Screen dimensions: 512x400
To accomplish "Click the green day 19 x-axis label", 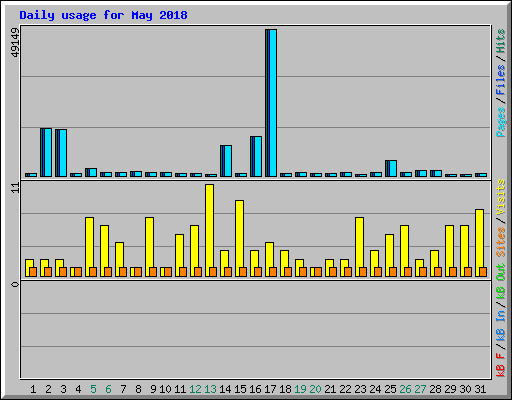I will 300,389.
